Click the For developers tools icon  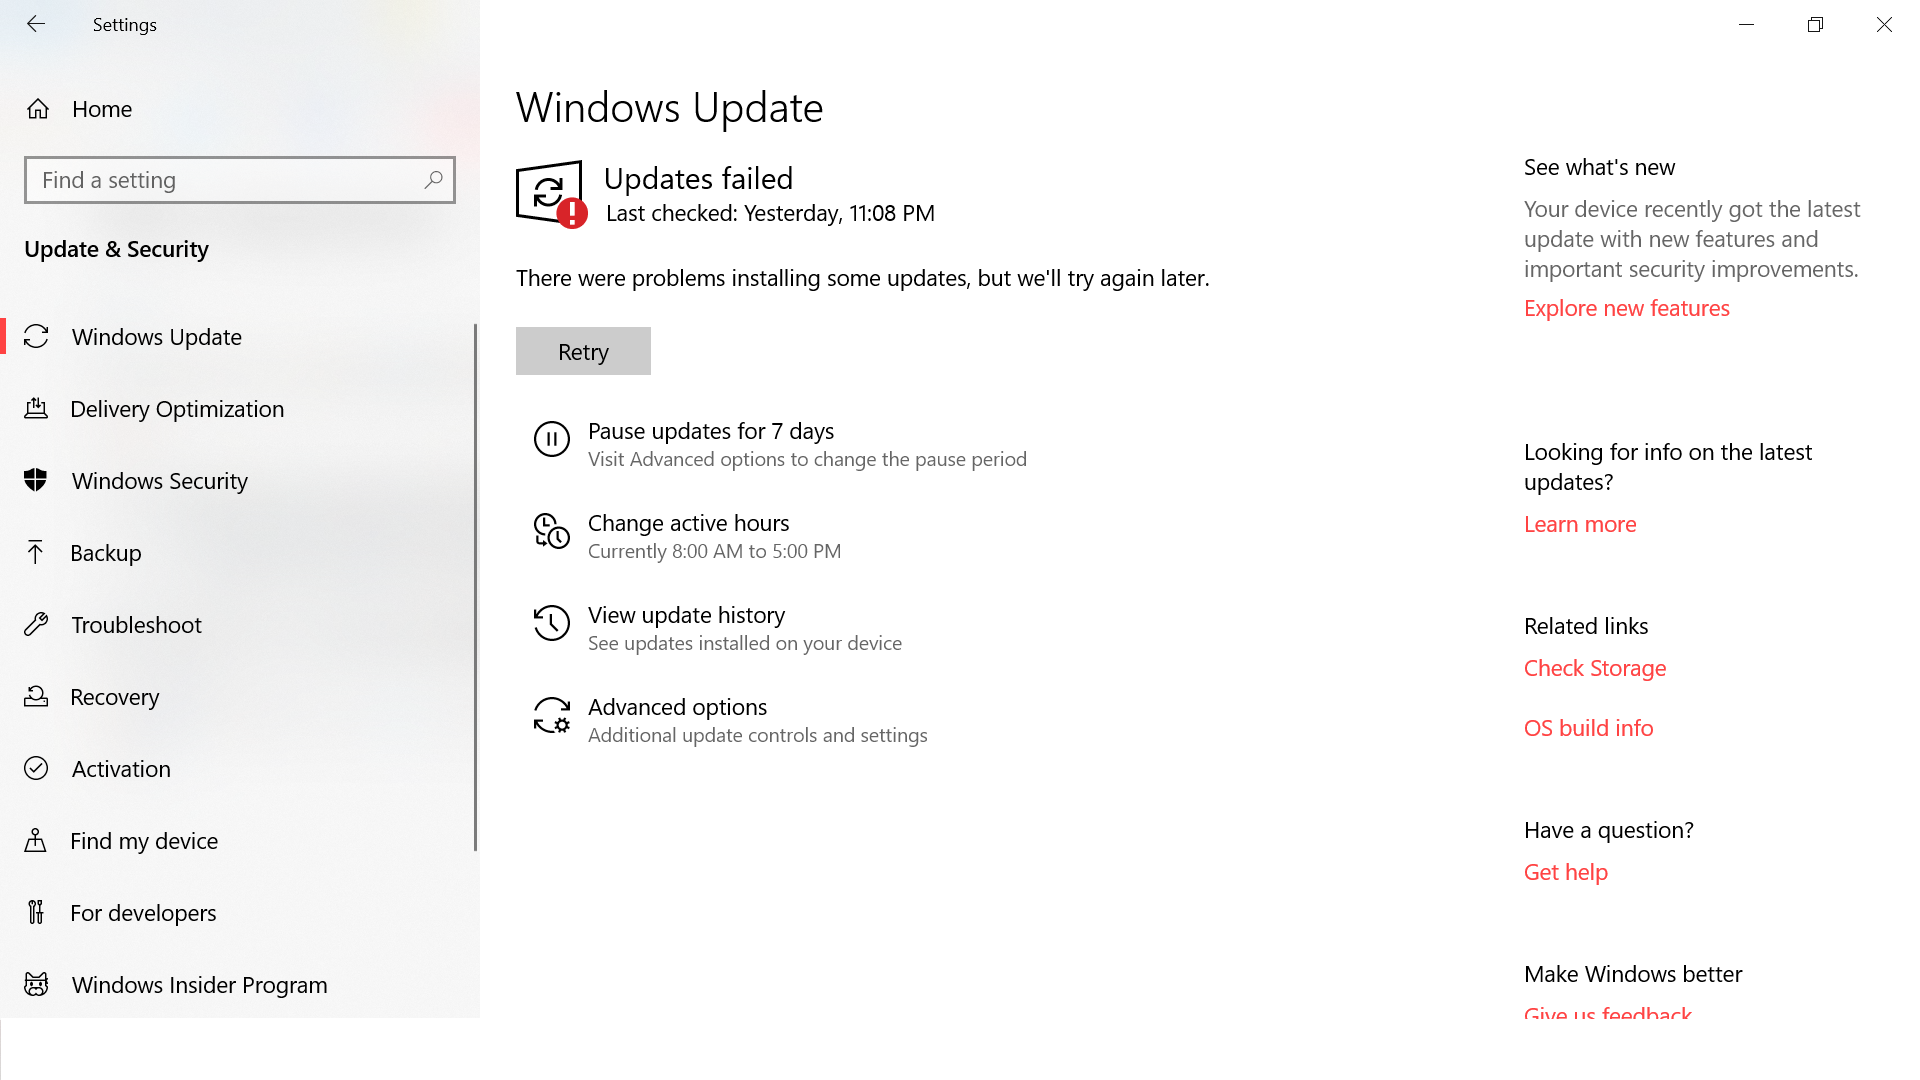click(x=36, y=913)
